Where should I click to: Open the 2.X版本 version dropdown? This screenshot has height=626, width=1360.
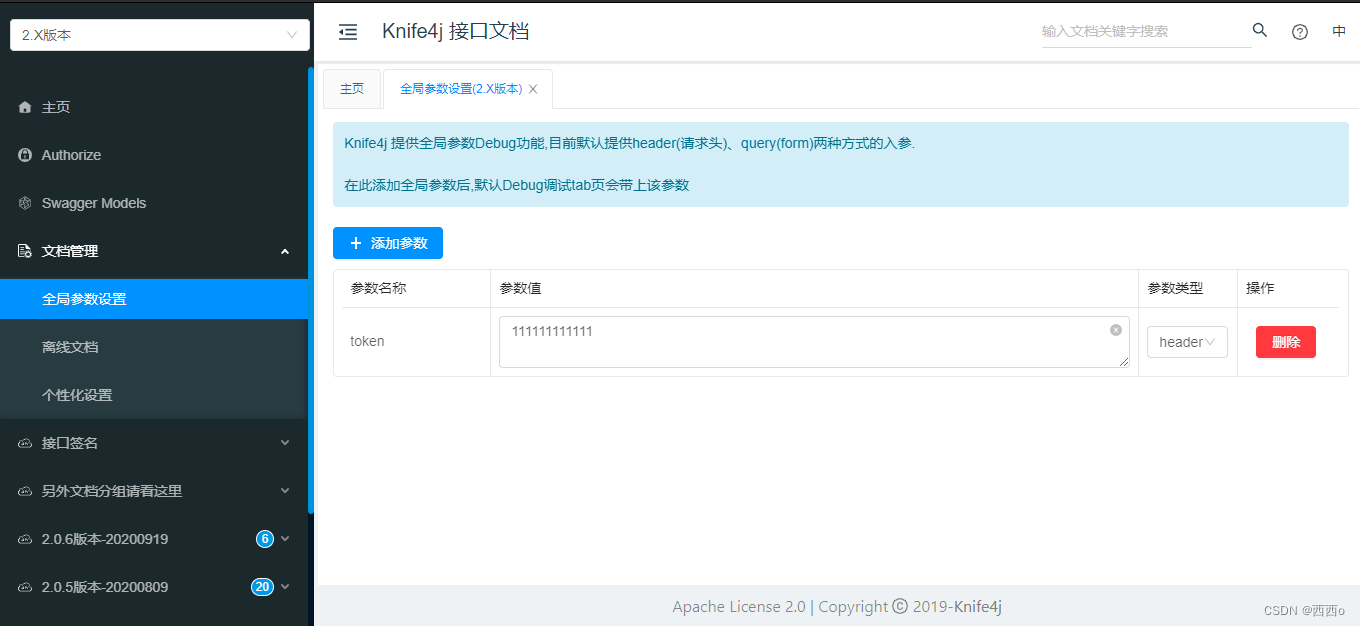(x=160, y=33)
